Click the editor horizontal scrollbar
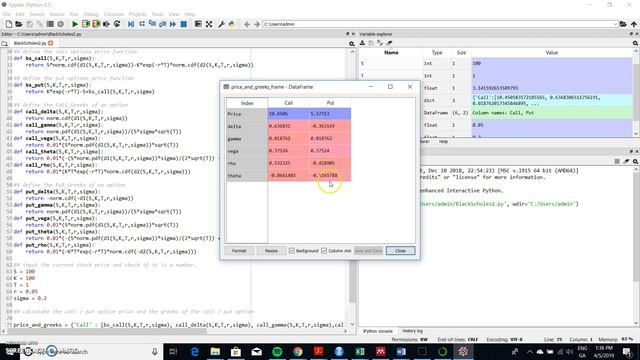 coord(175,331)
